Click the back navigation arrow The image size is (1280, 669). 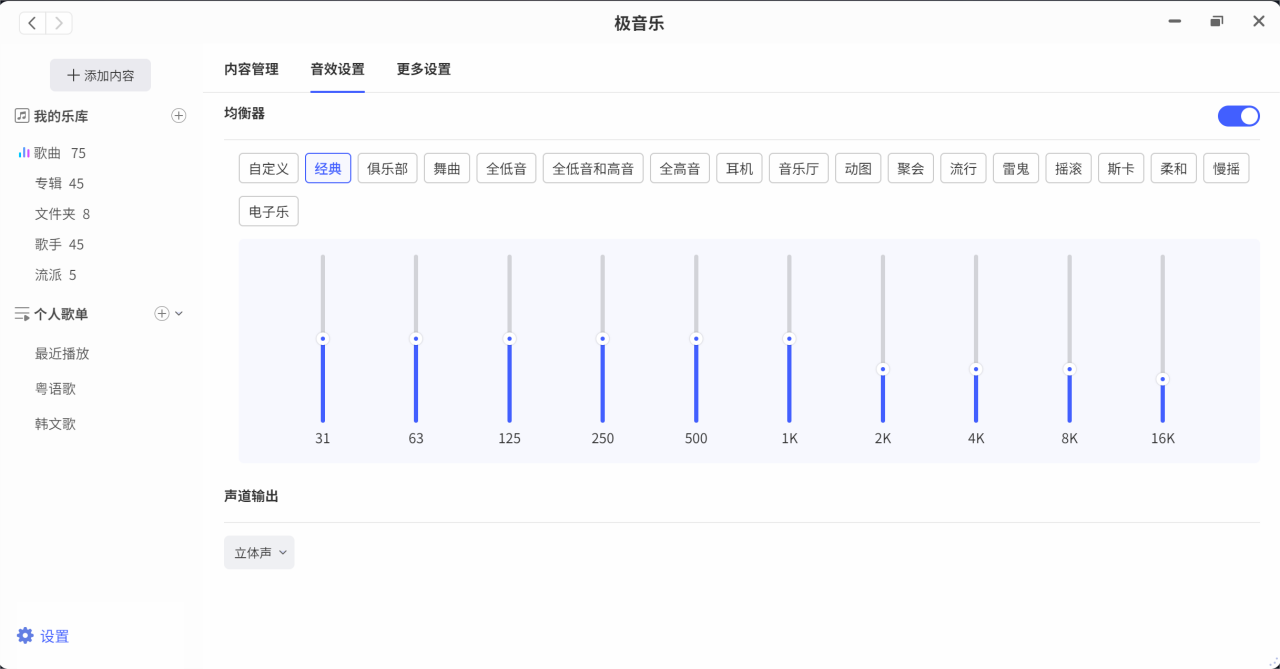tap(33, 23)
